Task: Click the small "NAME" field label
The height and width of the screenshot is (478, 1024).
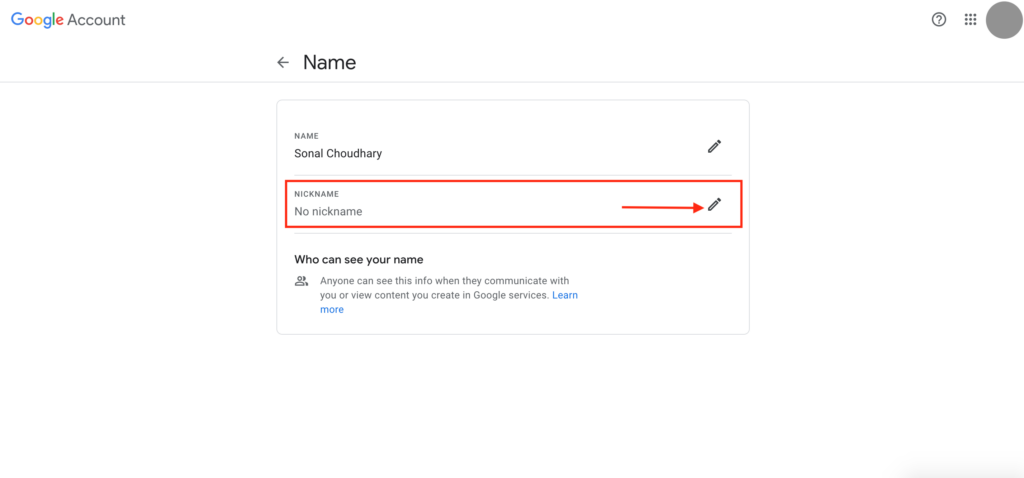Action: tap(306, 135)
